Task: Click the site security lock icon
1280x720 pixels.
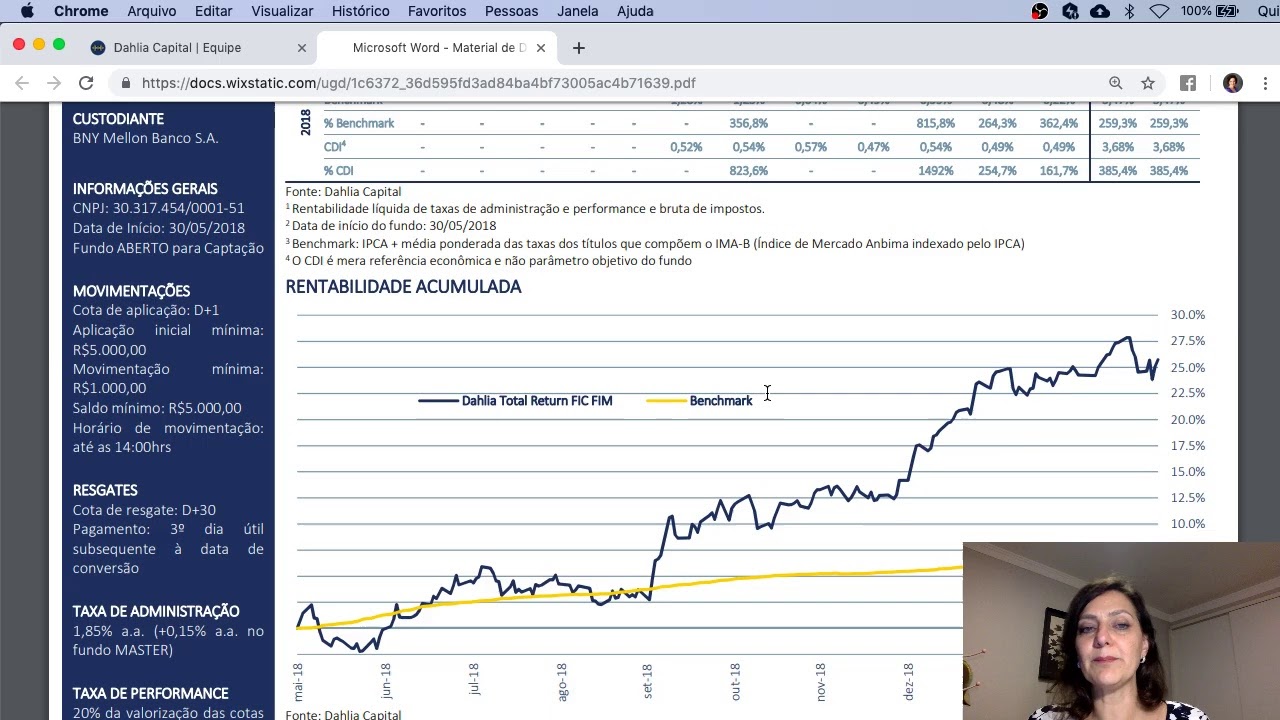Action: click(x=126, y=83)
